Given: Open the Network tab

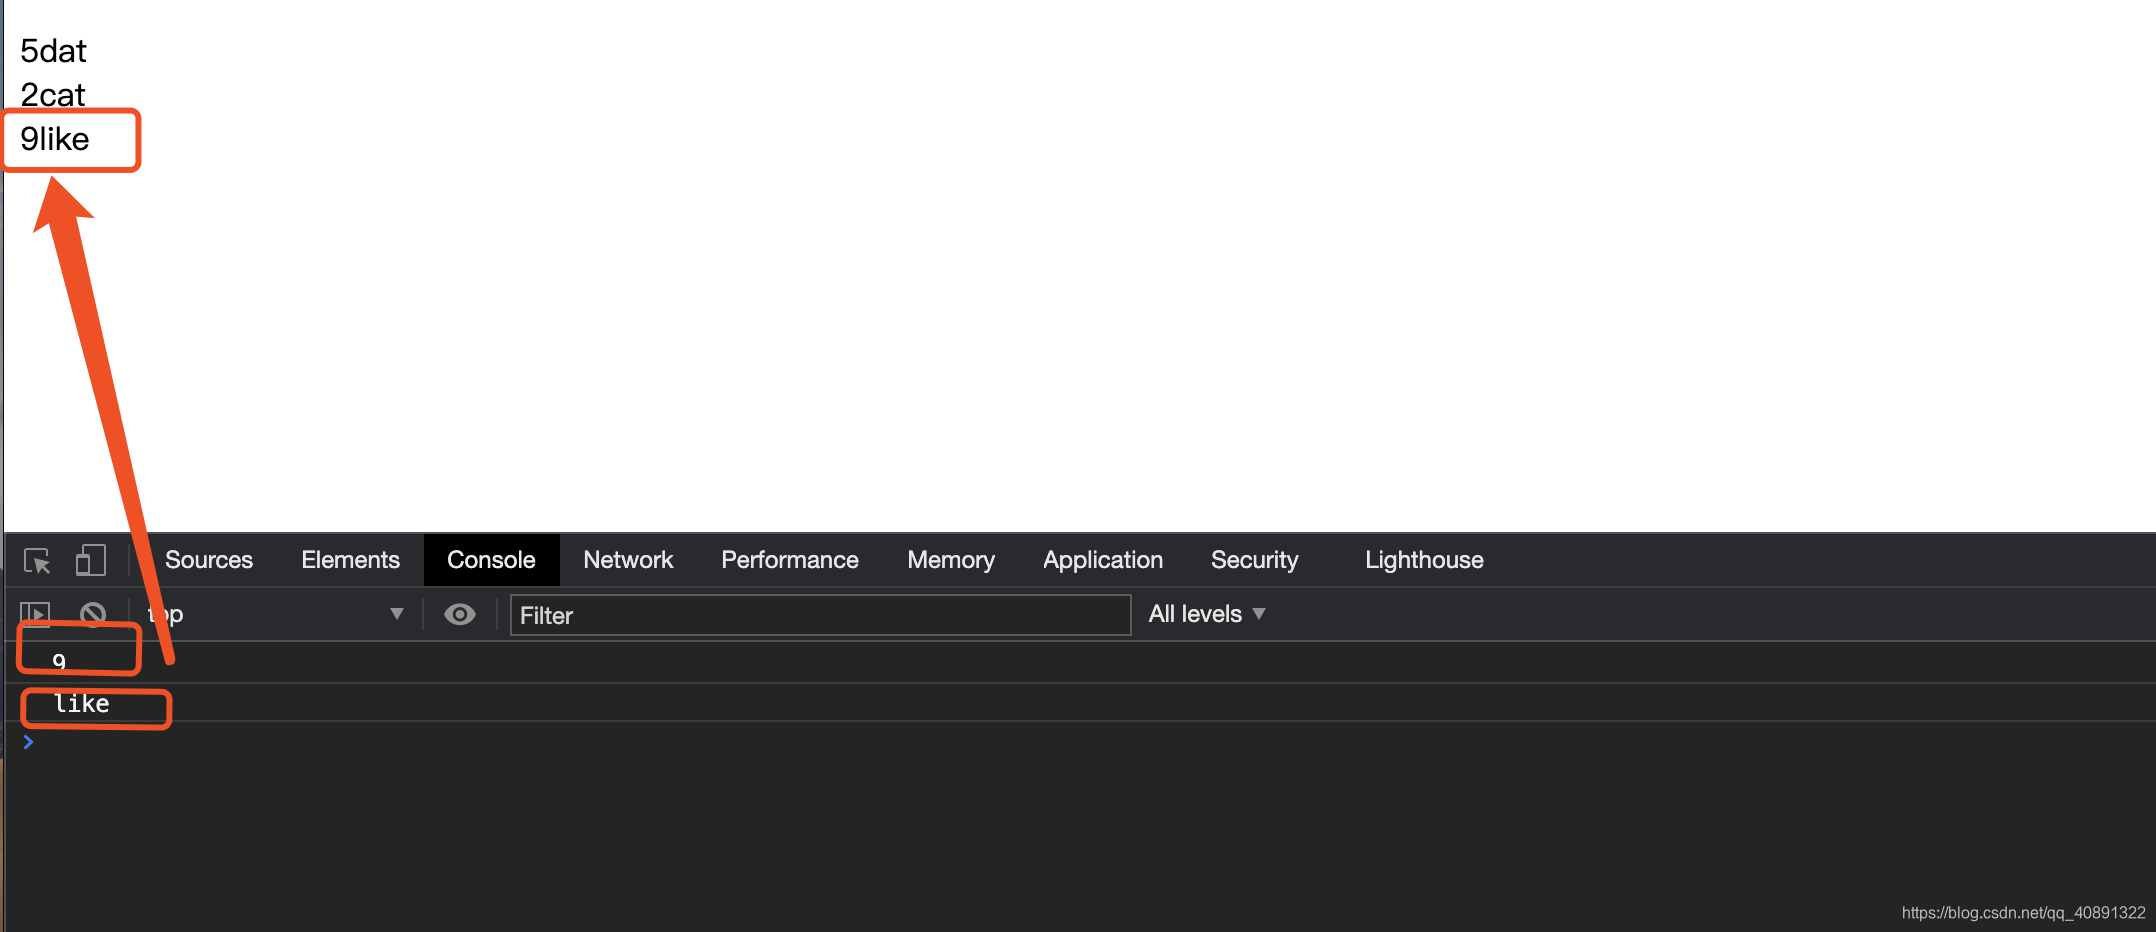Looking at the screenshot, I should 628,560.
